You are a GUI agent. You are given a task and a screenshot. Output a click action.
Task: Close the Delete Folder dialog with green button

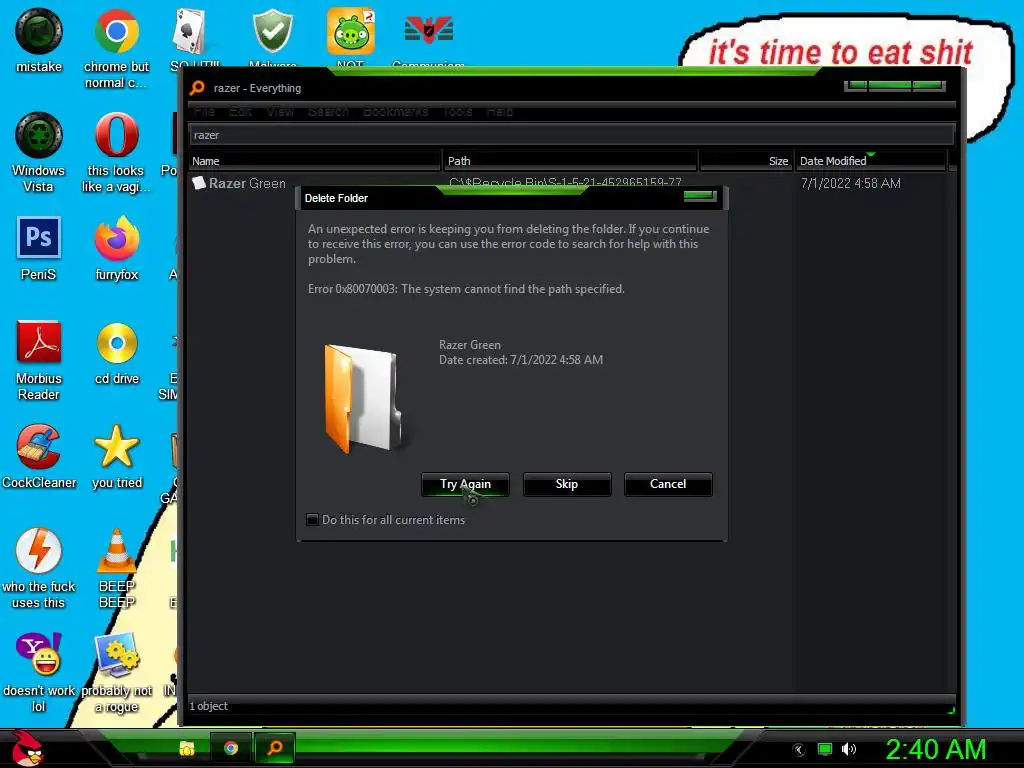click(x=699, y=195)
